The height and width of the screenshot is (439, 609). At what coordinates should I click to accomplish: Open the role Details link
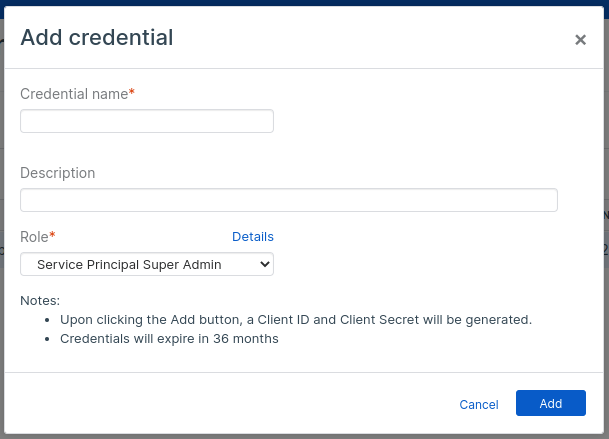coord(253,237)
